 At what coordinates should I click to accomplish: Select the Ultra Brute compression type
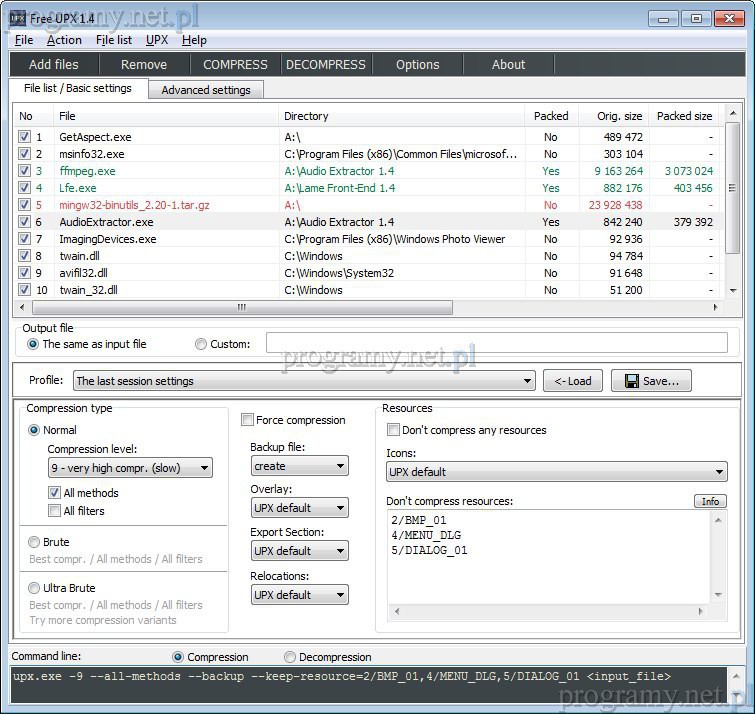point(35,588)
